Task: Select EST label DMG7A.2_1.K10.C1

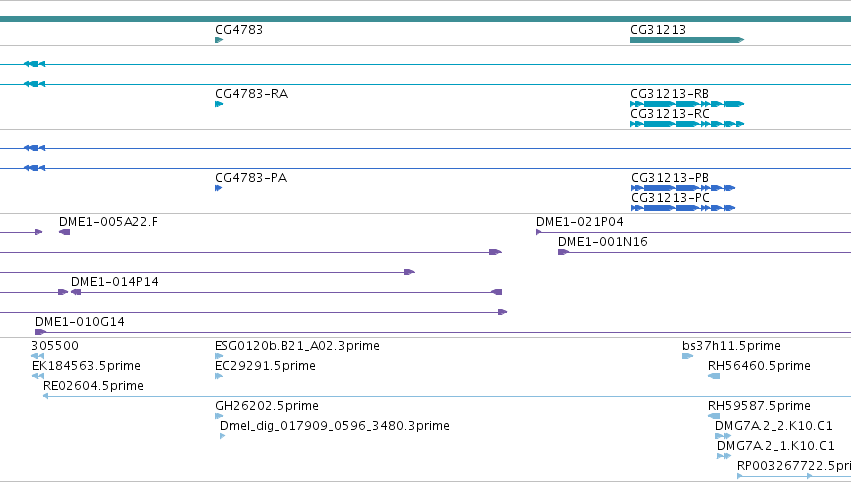Action: [776, 447]
